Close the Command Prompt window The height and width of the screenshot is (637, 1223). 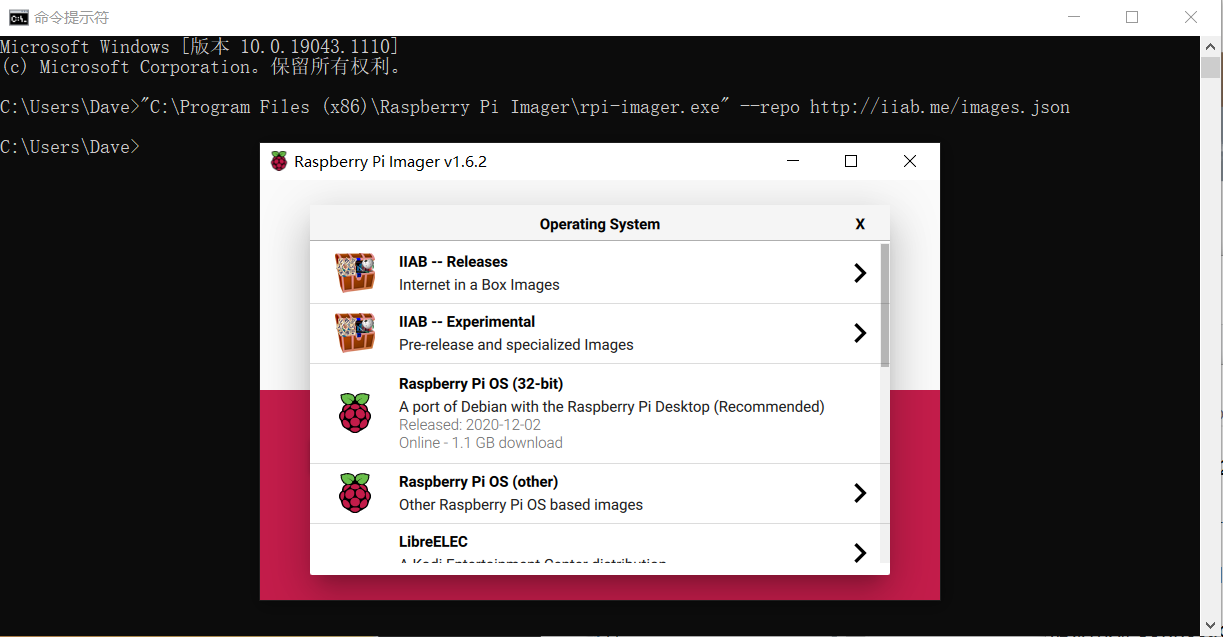(x=1191, y=17)
